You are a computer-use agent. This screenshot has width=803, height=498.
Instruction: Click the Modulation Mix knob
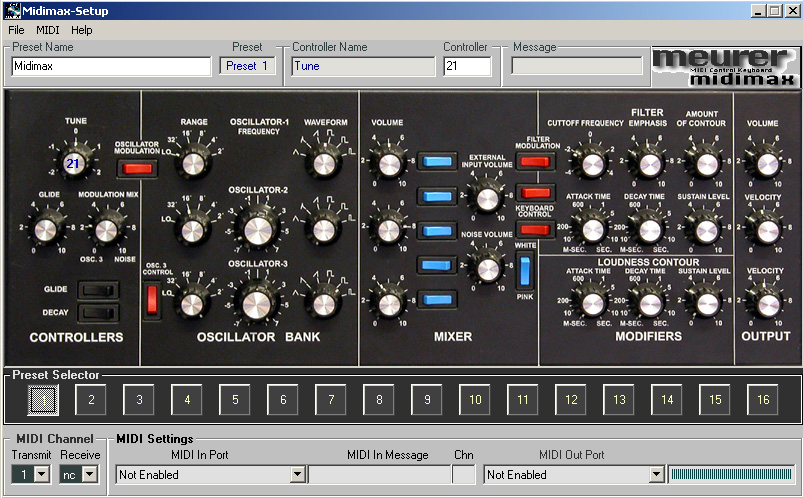tap(106, 231)
